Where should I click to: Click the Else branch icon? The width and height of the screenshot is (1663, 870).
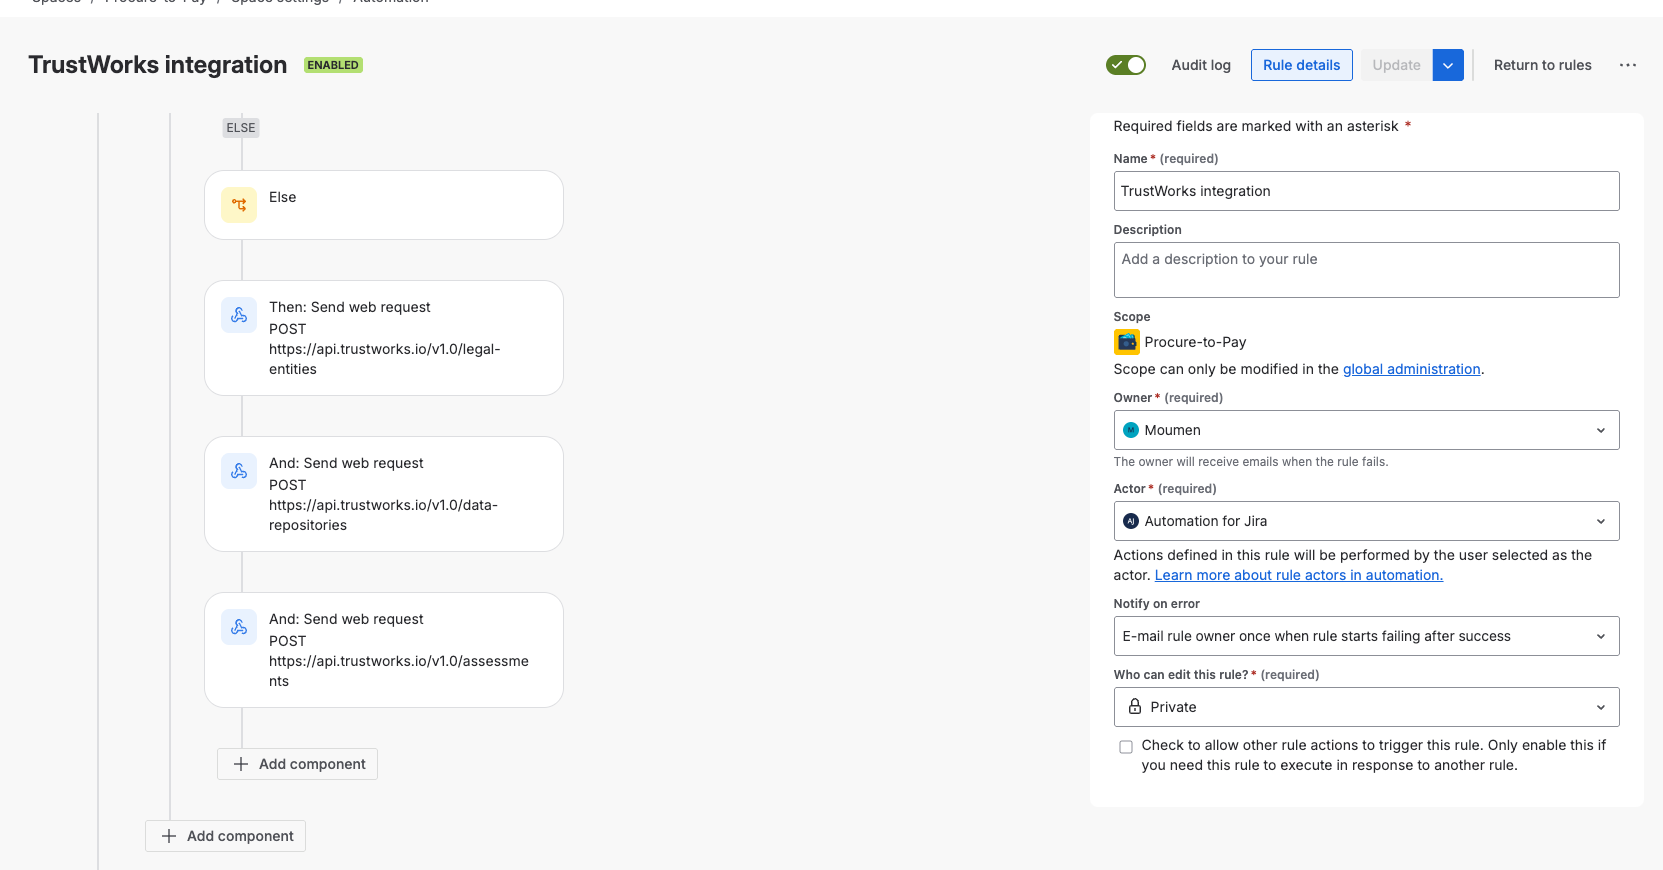pyautogui.click(x=239, y=205)
